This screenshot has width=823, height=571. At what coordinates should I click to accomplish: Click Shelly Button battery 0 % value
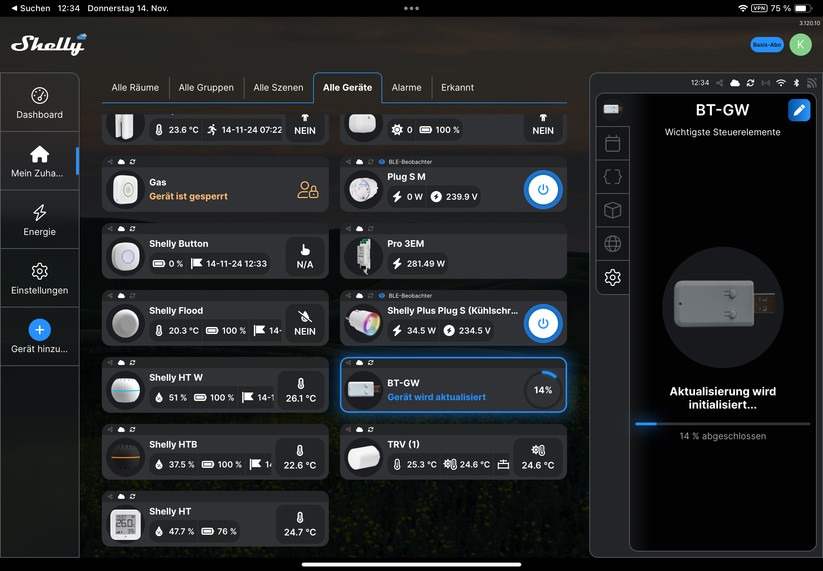[176, 263]
